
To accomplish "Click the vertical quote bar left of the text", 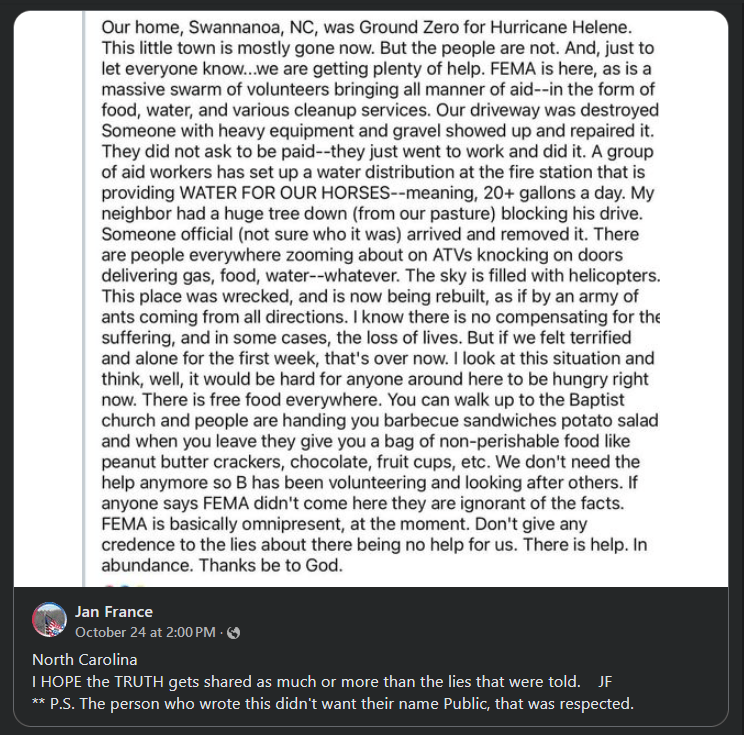I will tap(84, 300).
